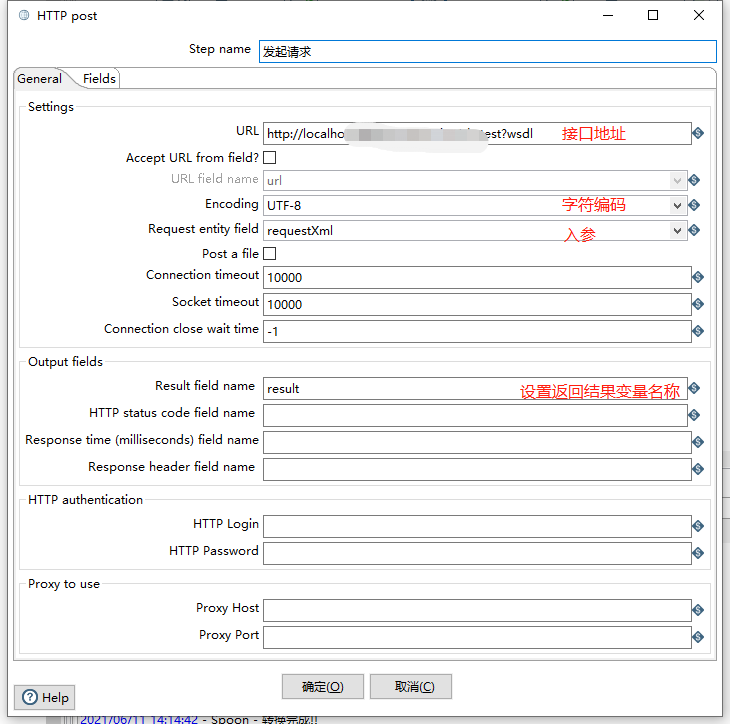
Task: Click variable icon beside Result field name
Action: (x=694, y=388)
